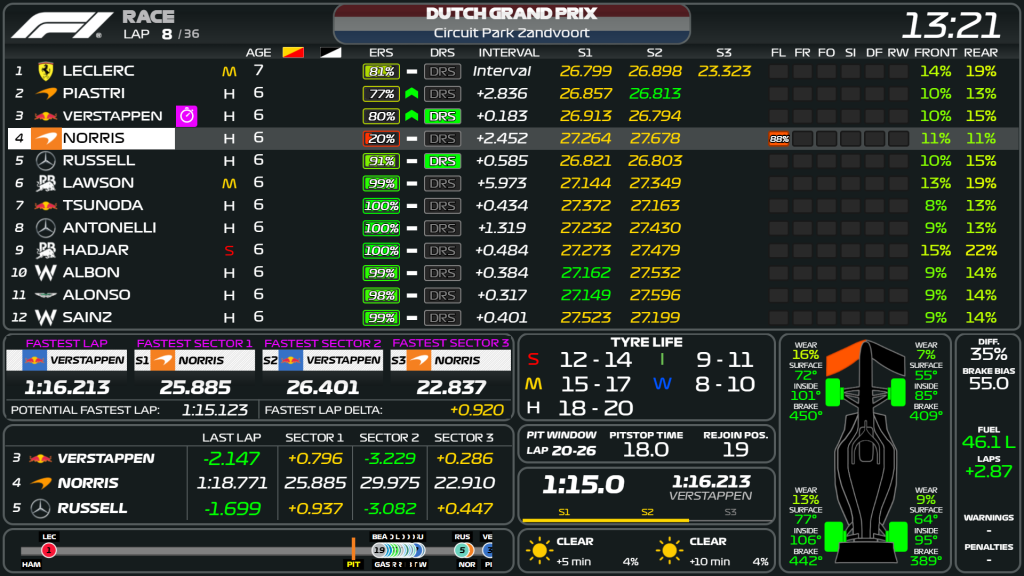The height and width of the screenshot is (576, 1024).
Task: Click the INTERVAL column header
Action: click(x=508, y=52)
